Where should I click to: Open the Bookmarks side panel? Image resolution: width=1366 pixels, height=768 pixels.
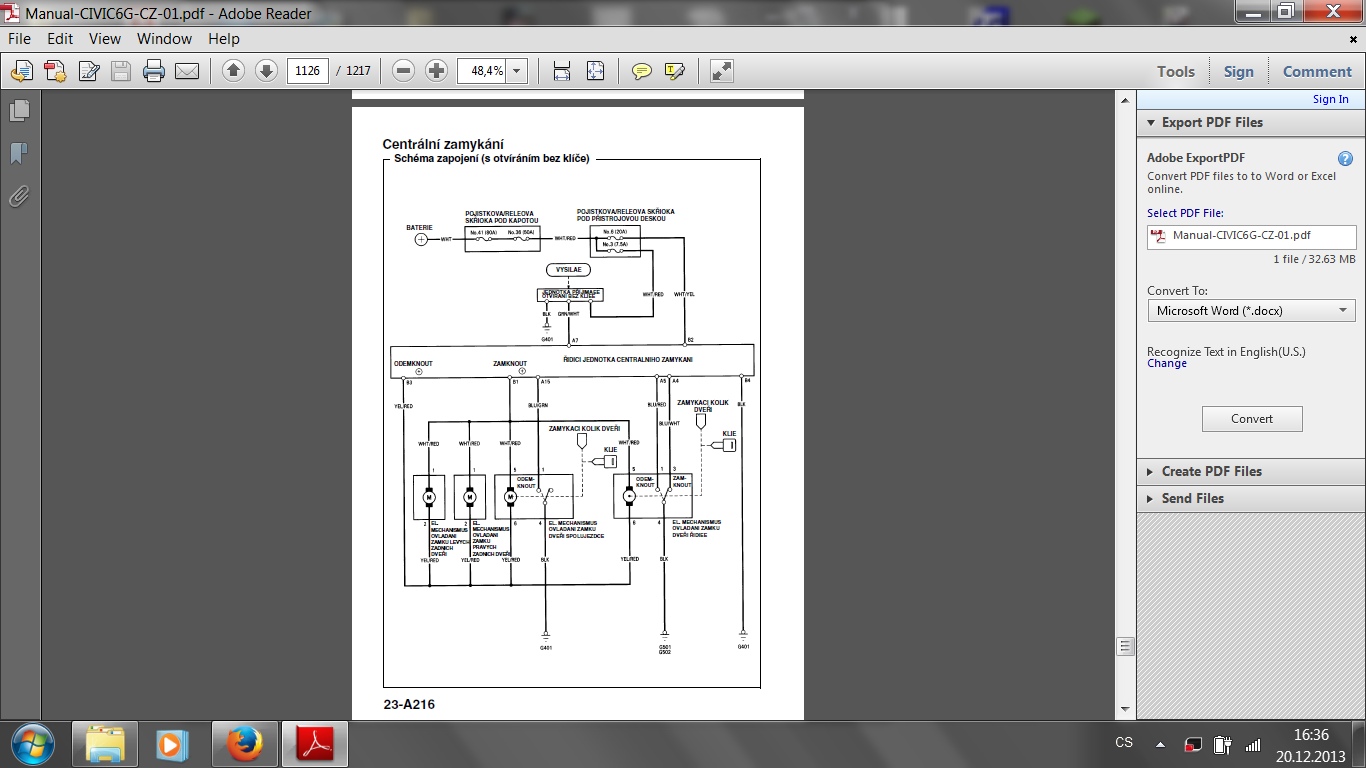tap(19, 153)
